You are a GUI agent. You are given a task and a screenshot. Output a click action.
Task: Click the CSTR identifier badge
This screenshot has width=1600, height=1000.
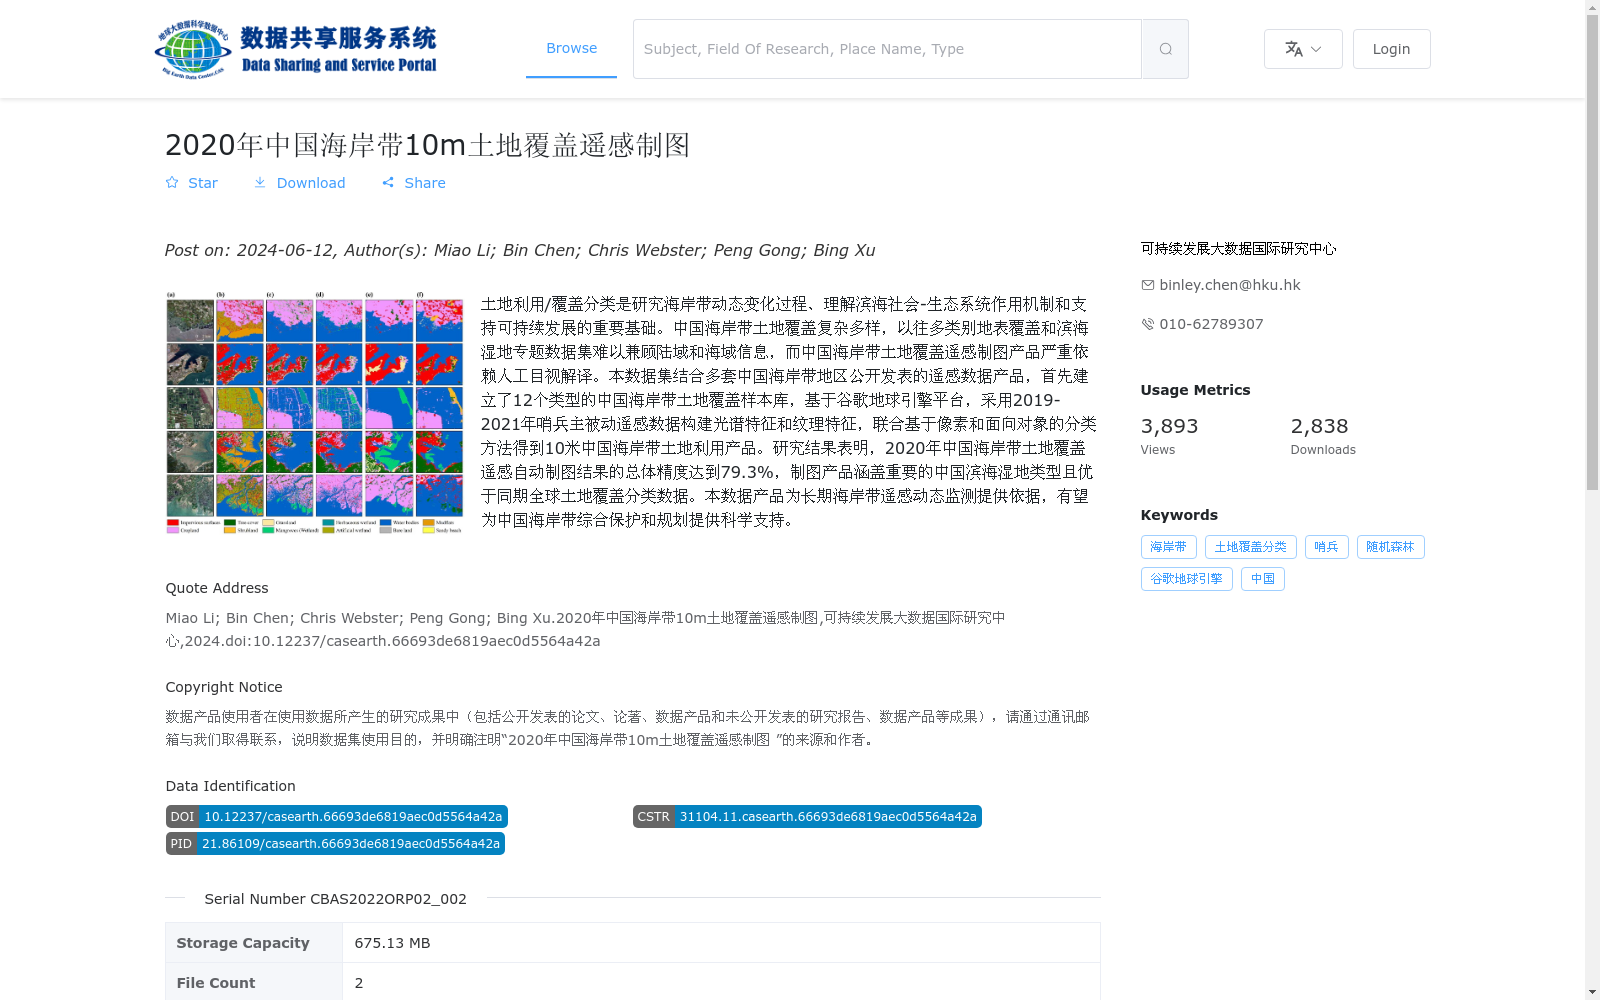[x=807, y=817]
